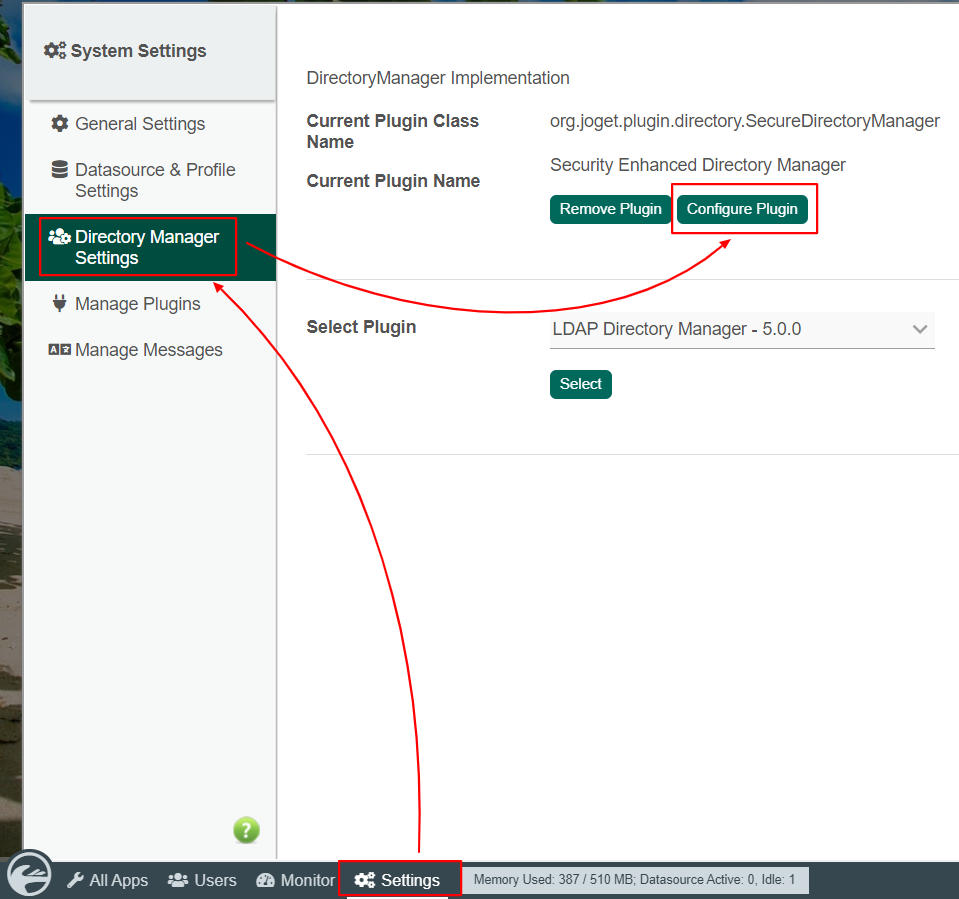Click the Datasource database stack icon
The width and height of the screenshot is (959, 899).
[59, 169]
